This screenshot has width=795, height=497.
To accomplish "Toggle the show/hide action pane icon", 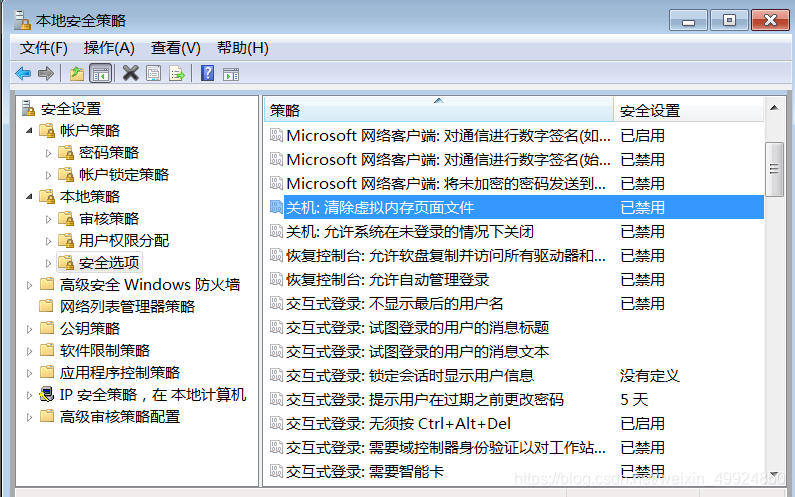I will coord(231,73).
